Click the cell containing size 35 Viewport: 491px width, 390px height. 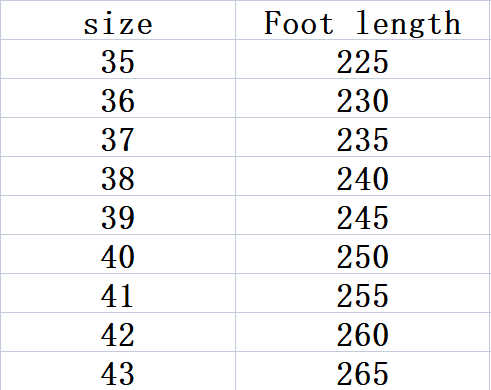[x=118, y=59]
